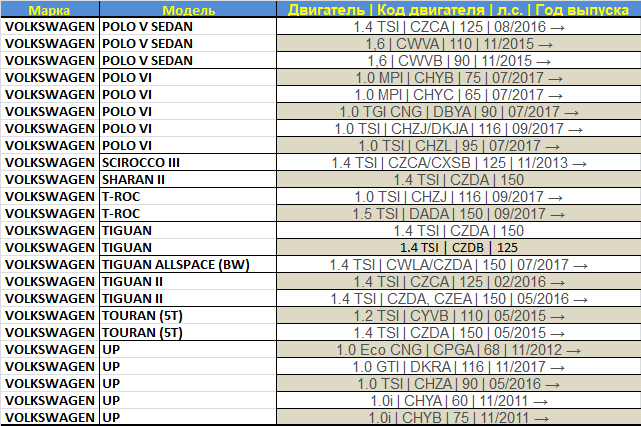Select the TIGUAN ALLSPACE (BW) model cell
Viewport: 641px width, 426px height.
click(x=188, y=265)
